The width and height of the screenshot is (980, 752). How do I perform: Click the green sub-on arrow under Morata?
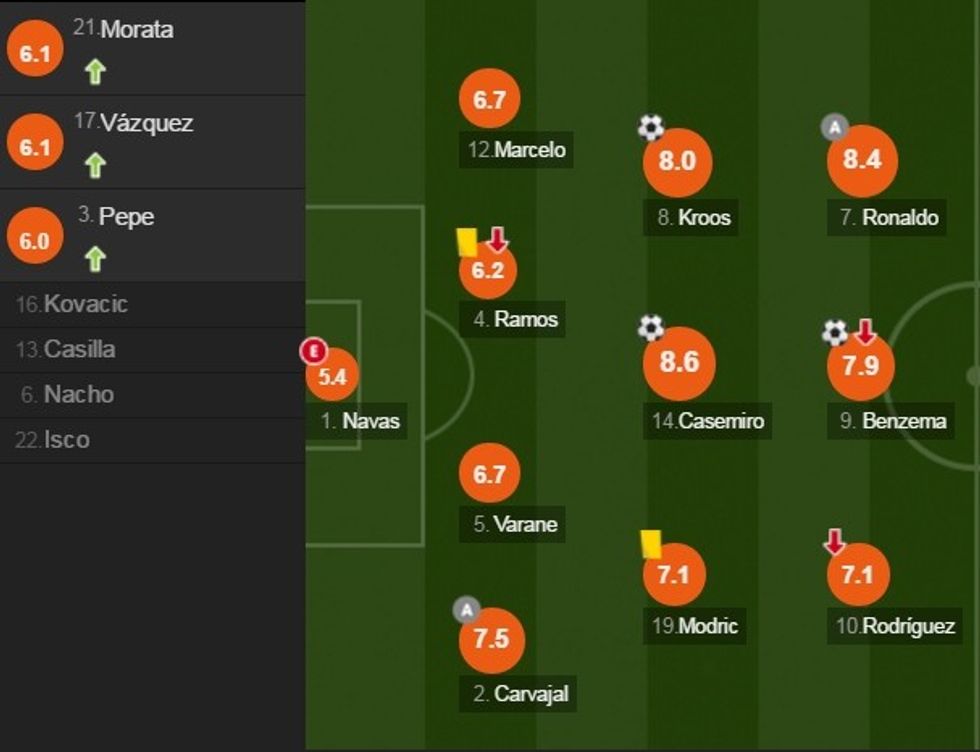click(95, 72)
